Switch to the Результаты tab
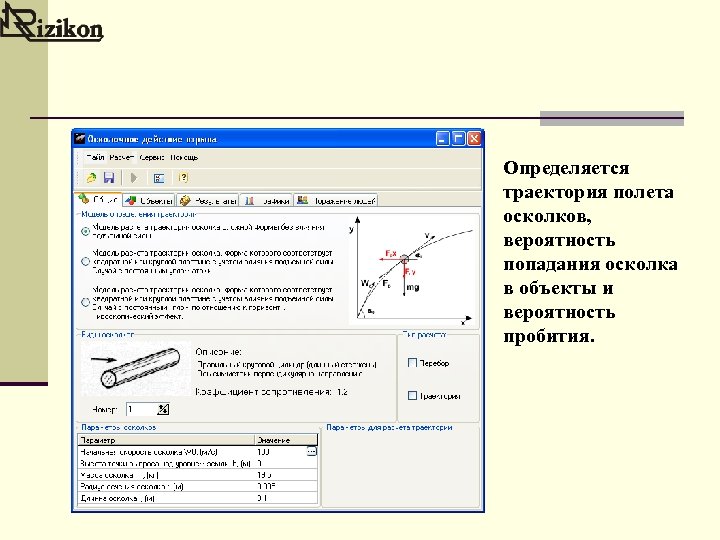 click(208, 201)
